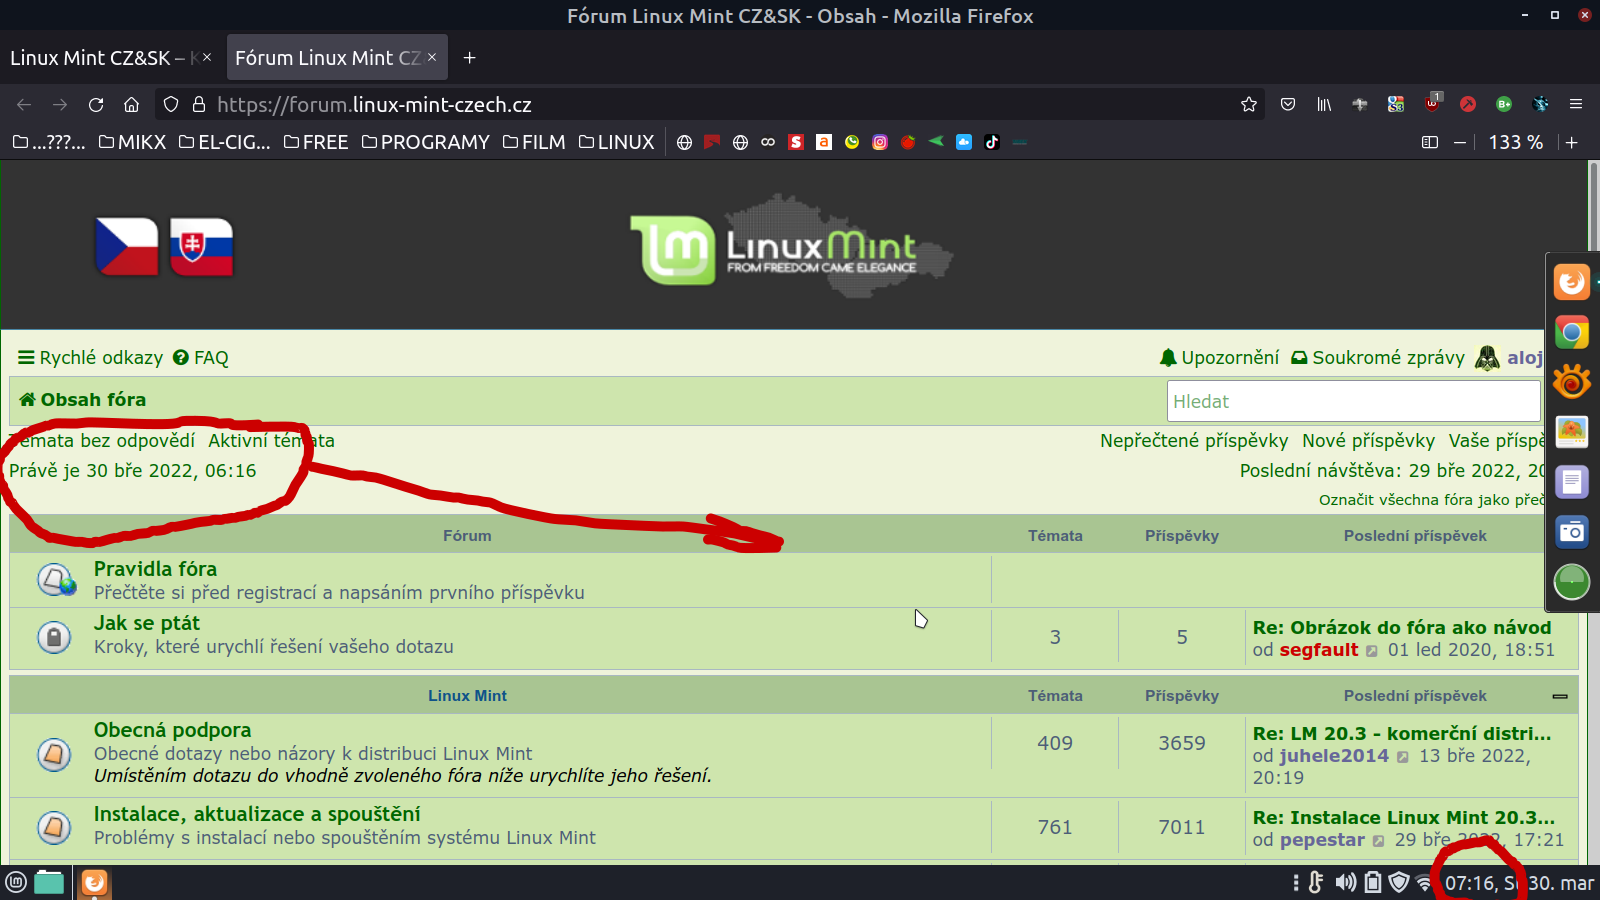Open the LINUX bookmarks folder

click(x=617, y=142)
